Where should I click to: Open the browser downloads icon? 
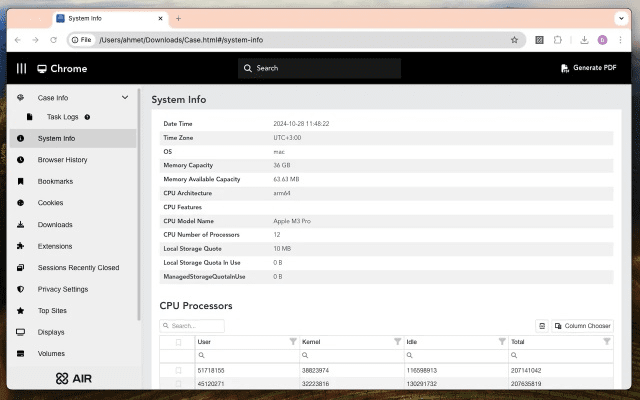(584, 40)
